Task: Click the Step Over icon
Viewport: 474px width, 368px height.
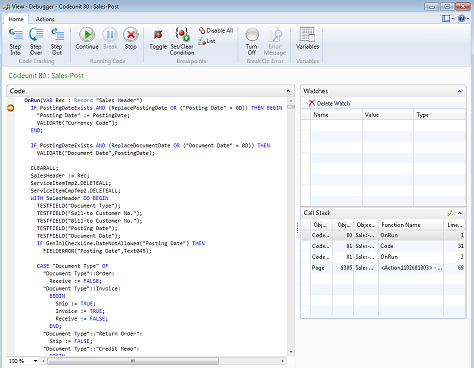Action: (36, 35)
